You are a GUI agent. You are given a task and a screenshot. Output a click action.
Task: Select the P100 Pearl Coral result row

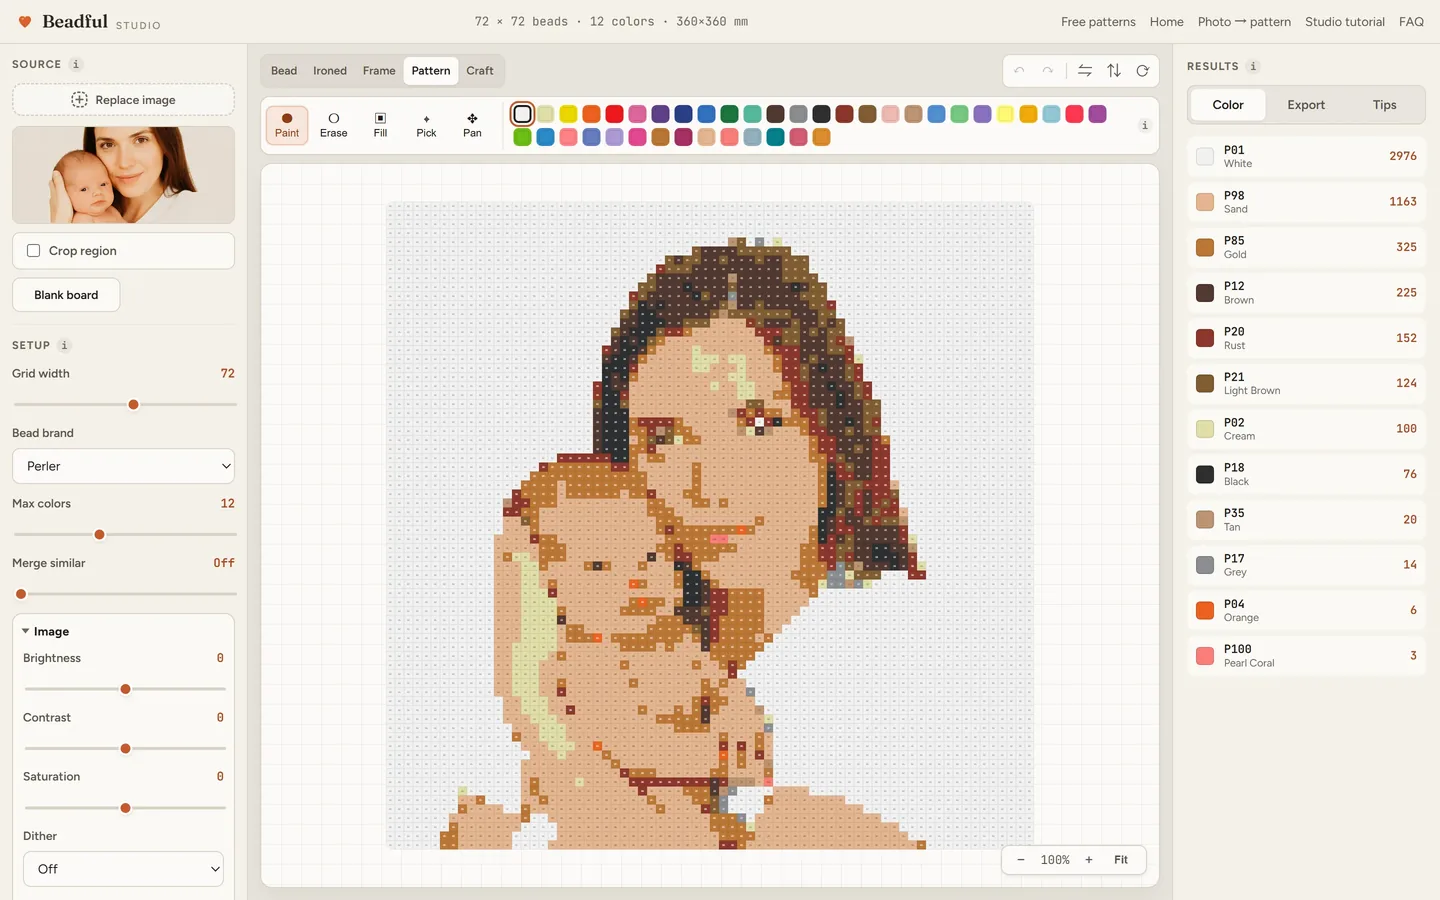point(1306,656)
